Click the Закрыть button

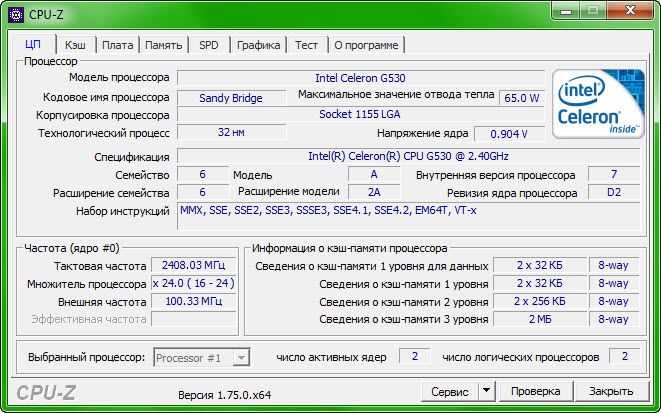[x=611, y=392]
